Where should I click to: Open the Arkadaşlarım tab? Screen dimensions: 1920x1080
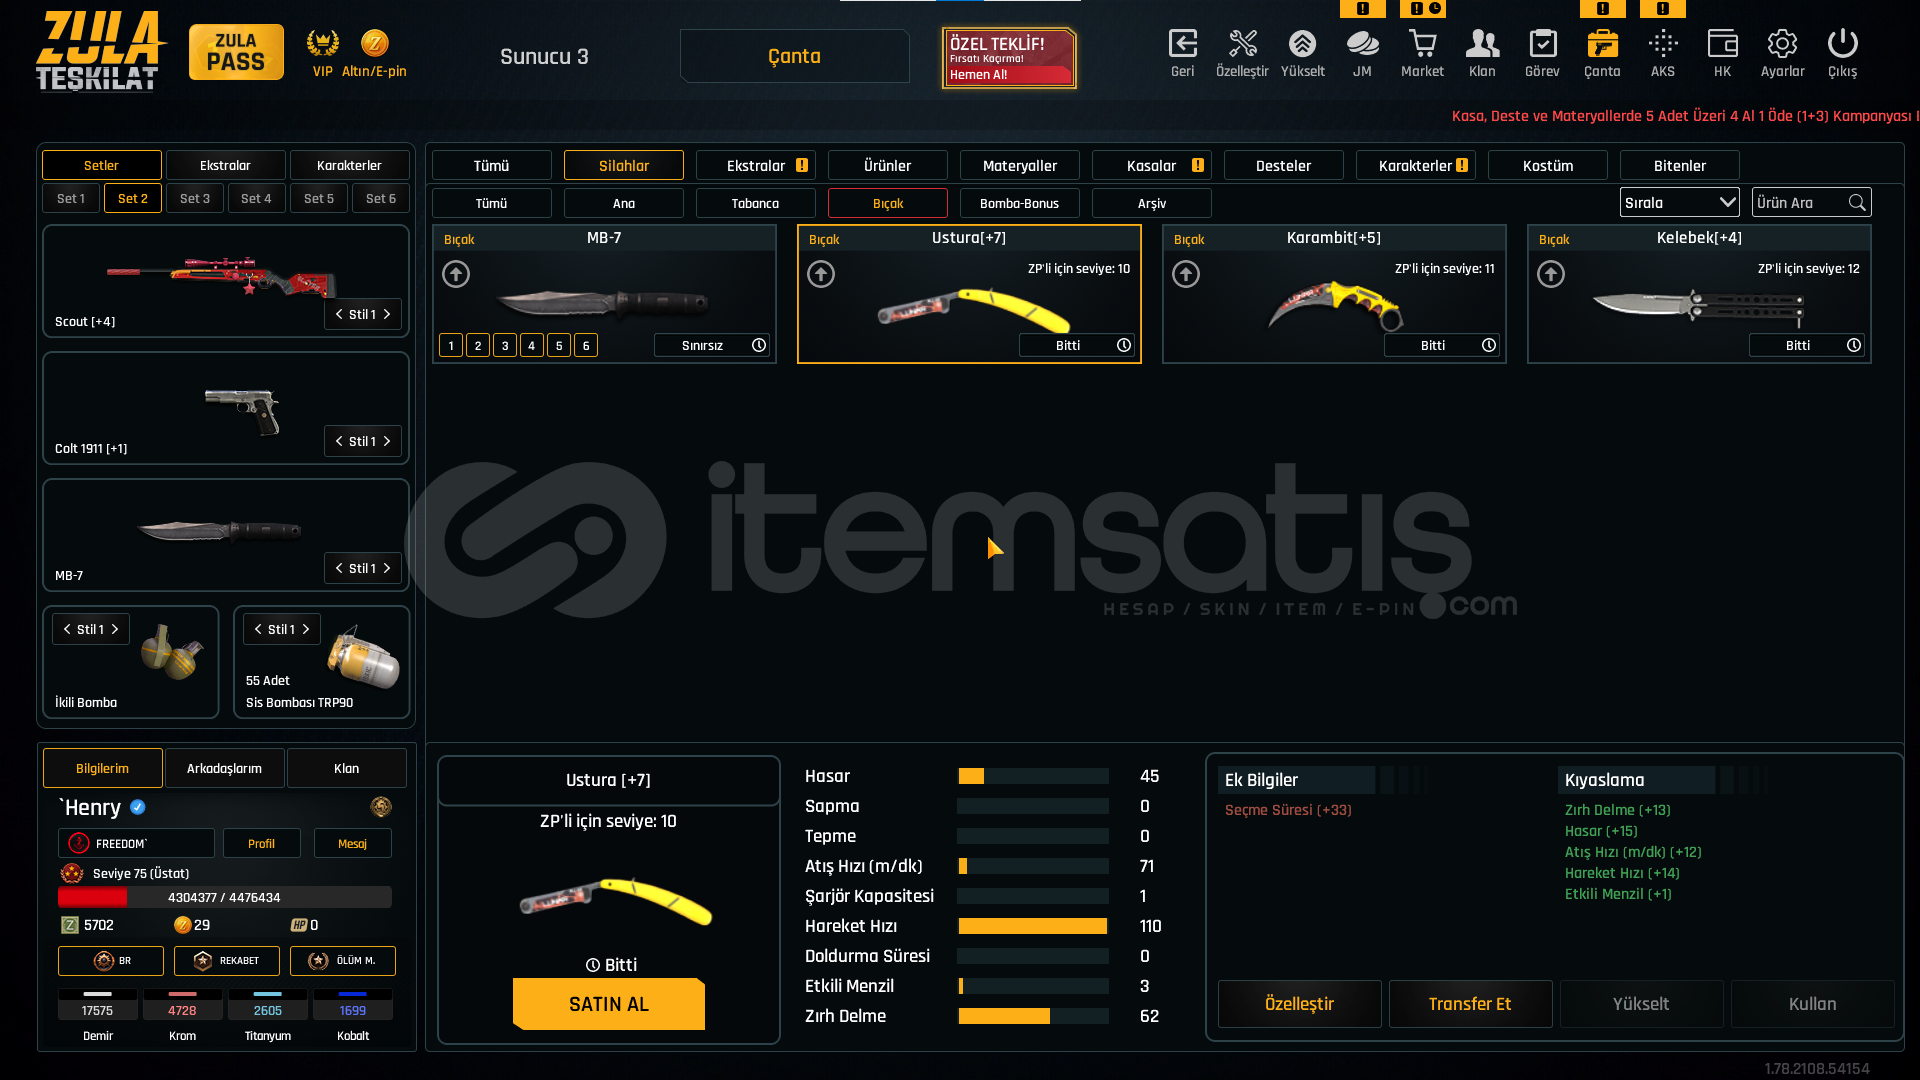[224, 768]
